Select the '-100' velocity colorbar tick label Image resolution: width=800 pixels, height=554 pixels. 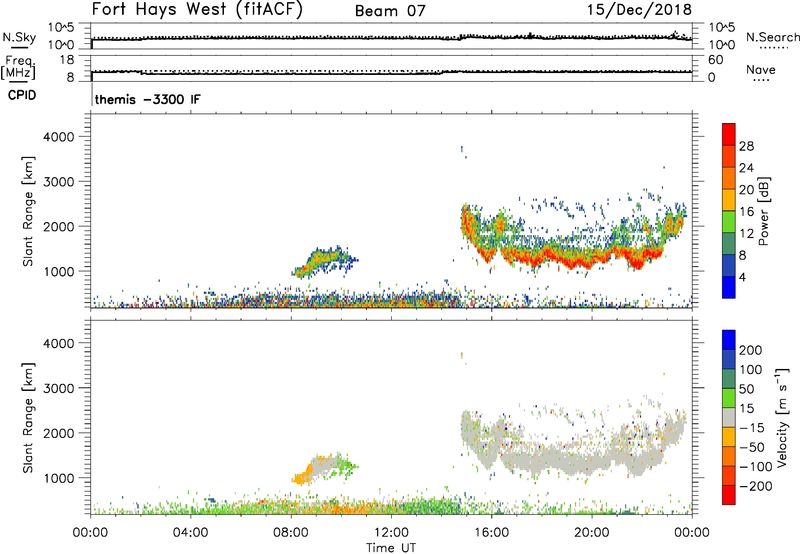click(x=756, y=466)
